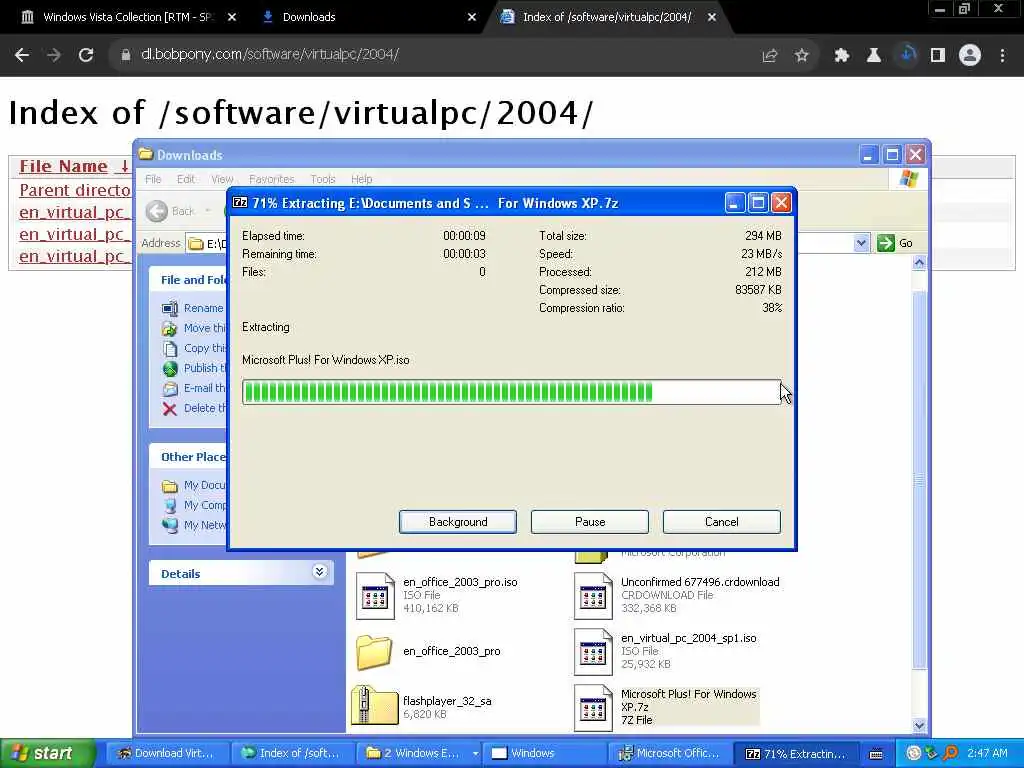Select the en_office_2003_pro folder

click(x=429, y=651)
